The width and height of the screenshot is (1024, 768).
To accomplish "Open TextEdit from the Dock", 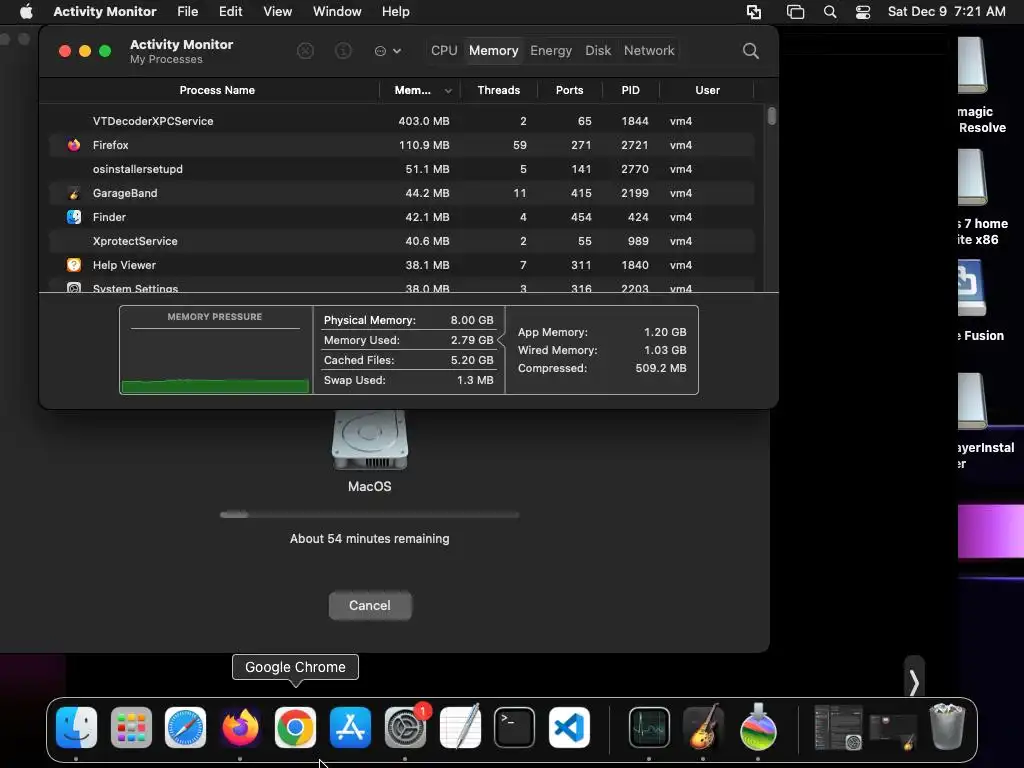I will 460,727.
